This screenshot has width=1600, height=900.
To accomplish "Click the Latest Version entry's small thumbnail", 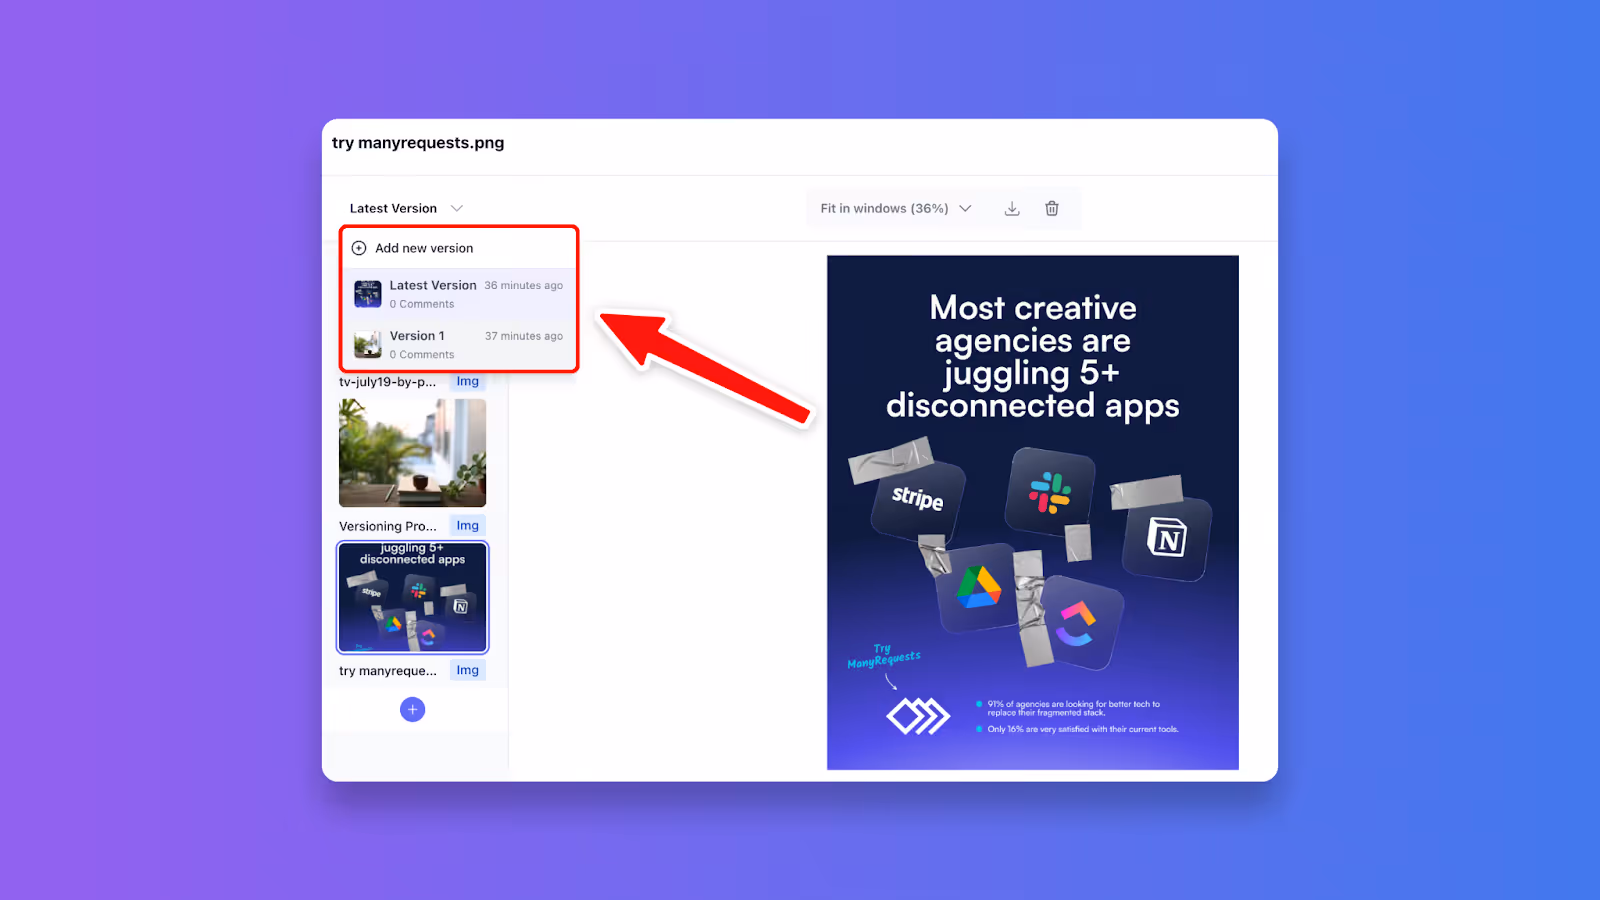I will pos(368,294).
